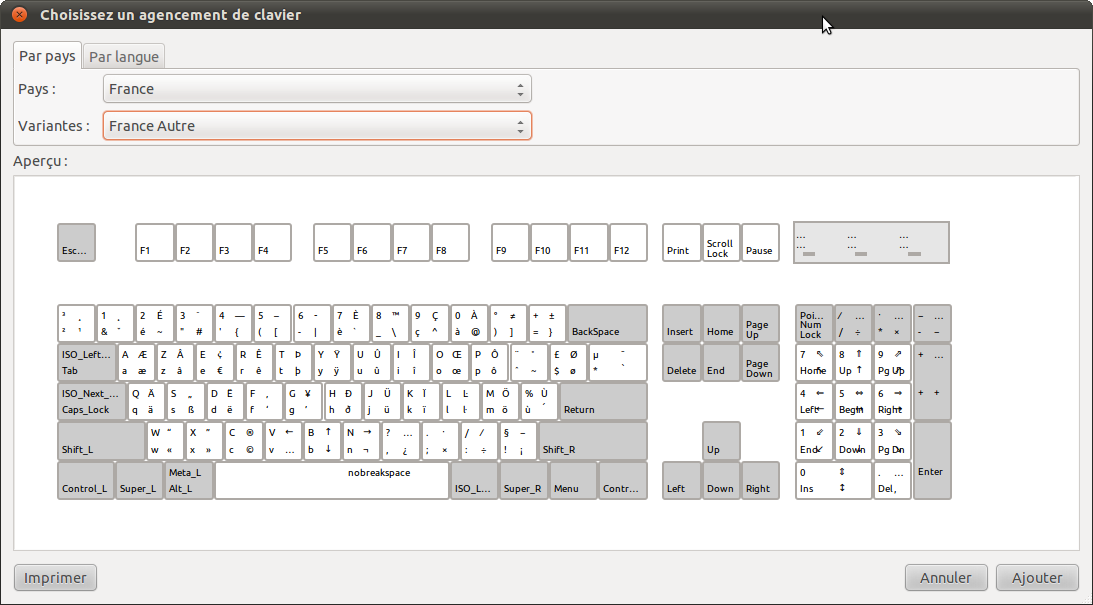This screenshot has width=1093, height=605.
Task: Select the Control_L key in the preview
Action: click(85, 480)
